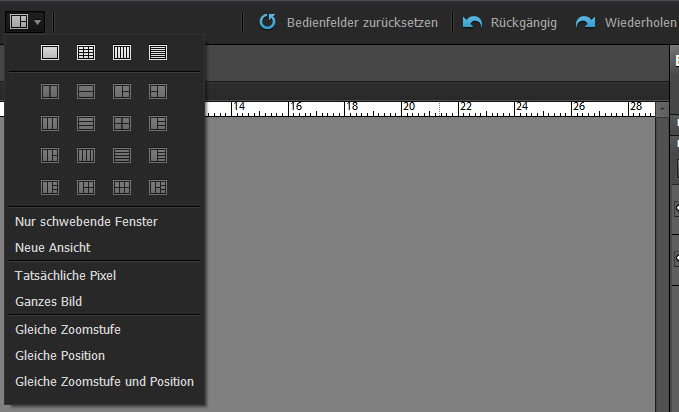Select the consolidate-all single window layout
This screenshot has width=679, height=412.
[x=50, y=53]
